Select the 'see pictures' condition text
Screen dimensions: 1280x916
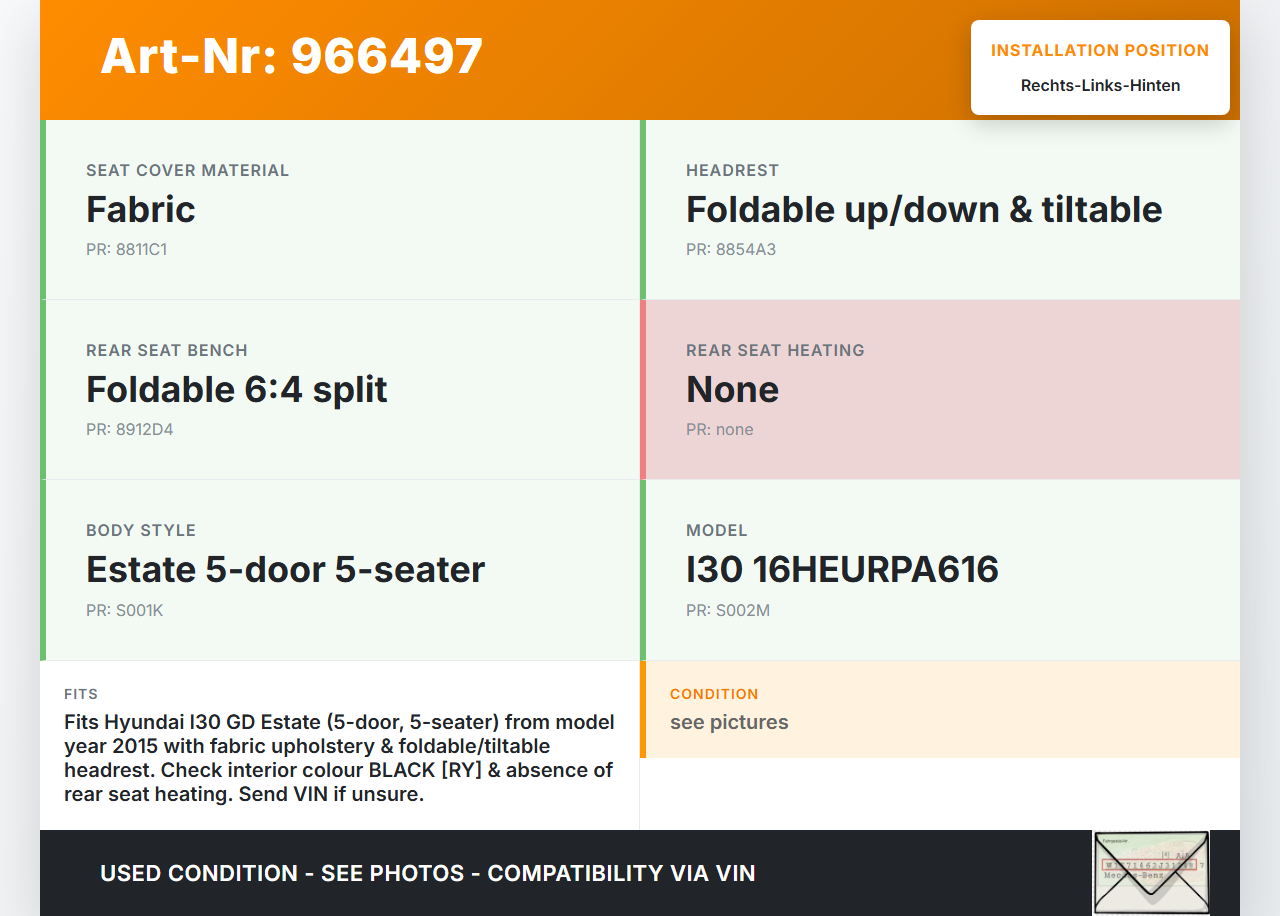729,722
